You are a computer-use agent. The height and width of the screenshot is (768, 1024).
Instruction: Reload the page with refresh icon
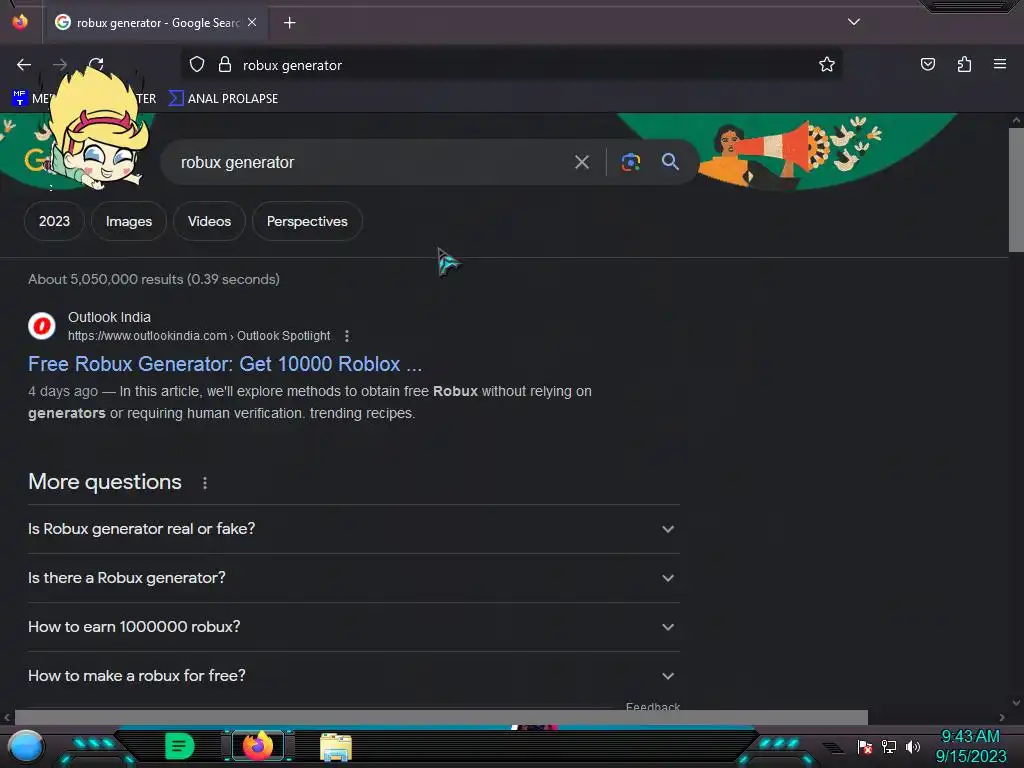(x=97, y=64)
